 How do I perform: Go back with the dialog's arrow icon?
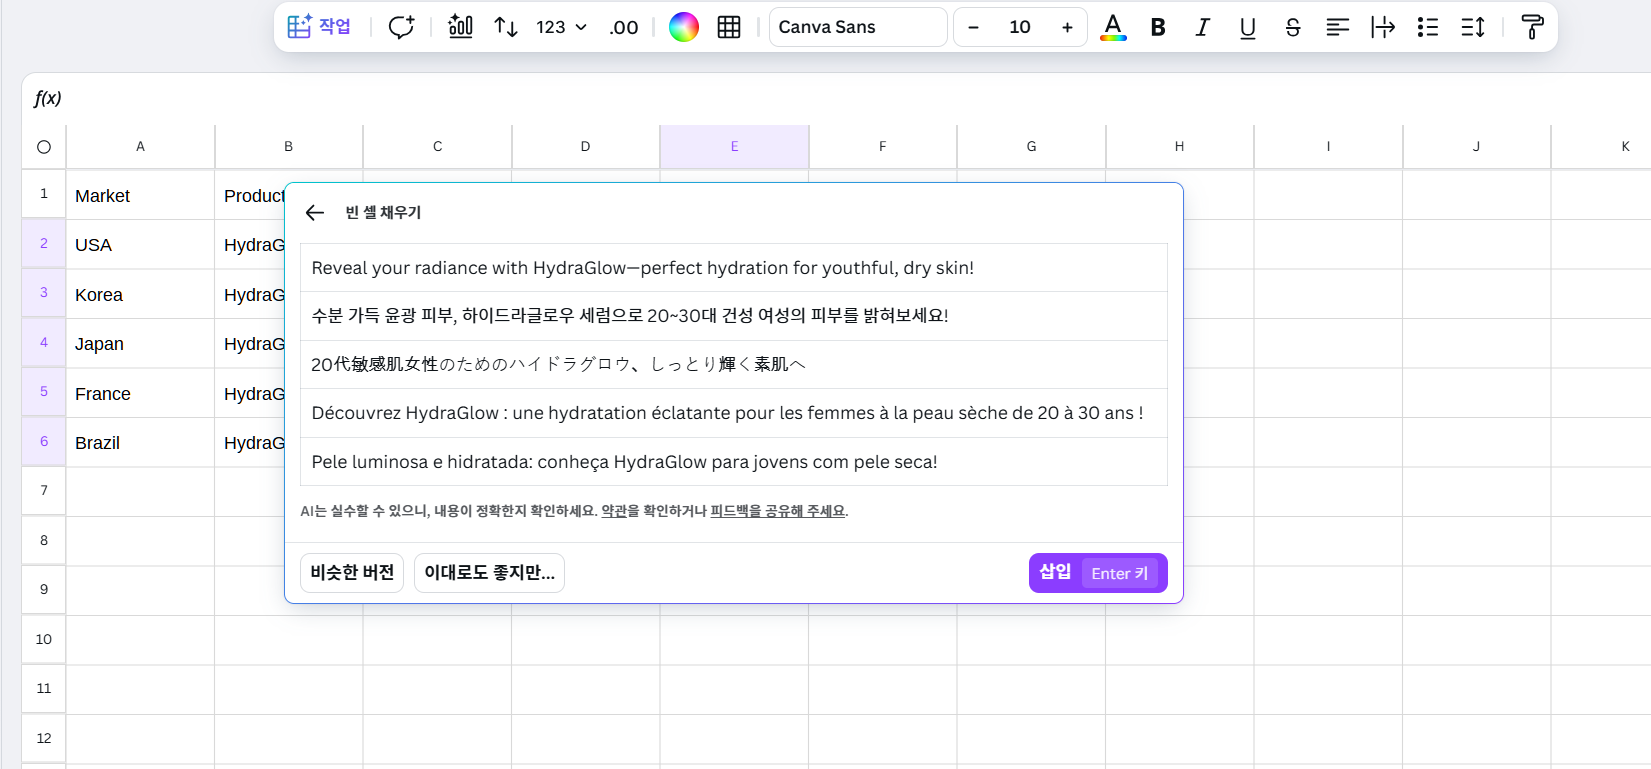pyautogui.click(x=315, y=212)
